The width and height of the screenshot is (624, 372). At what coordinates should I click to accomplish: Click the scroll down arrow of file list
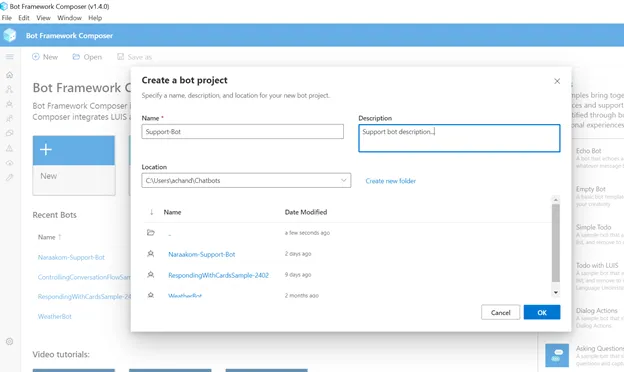[x=556, y=292]
